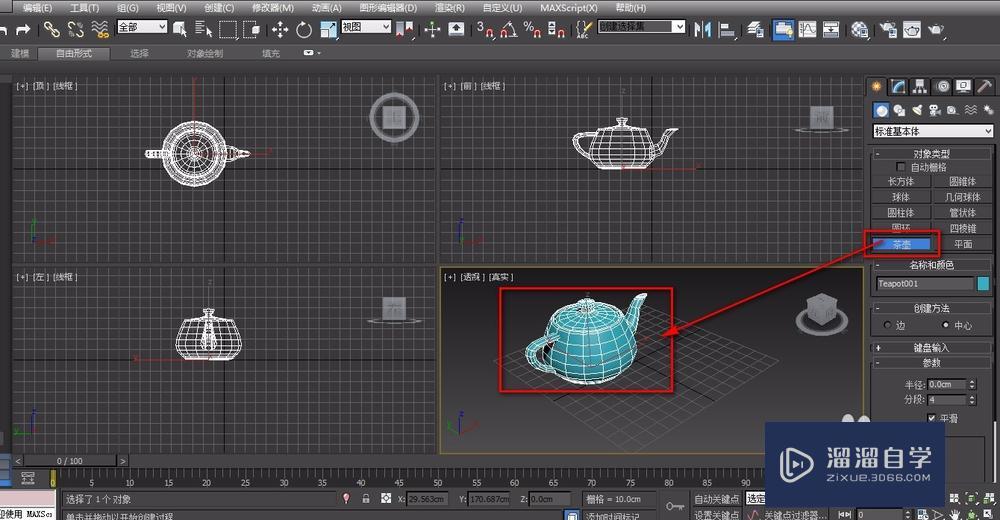This screenshot has width=1000, height=520.
Task: Activate the Select and Rotate tool
Action: coord(304,29)
